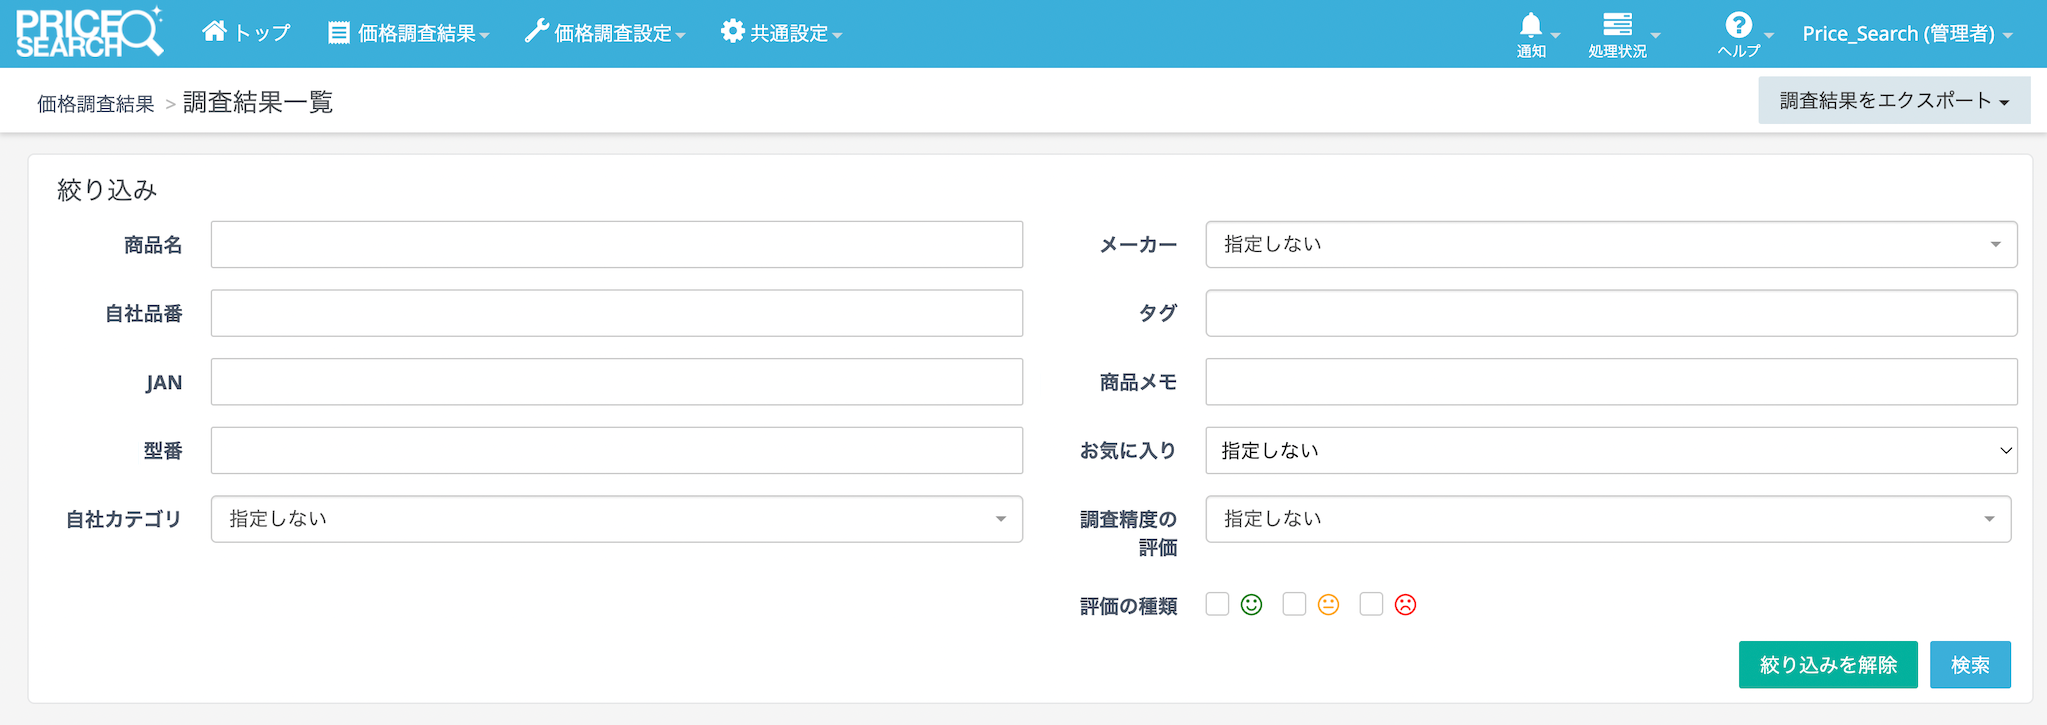The width and height of the screenshot is (2047, 725).
Task: Click the Price Search logo
Action: click(89, 33)
